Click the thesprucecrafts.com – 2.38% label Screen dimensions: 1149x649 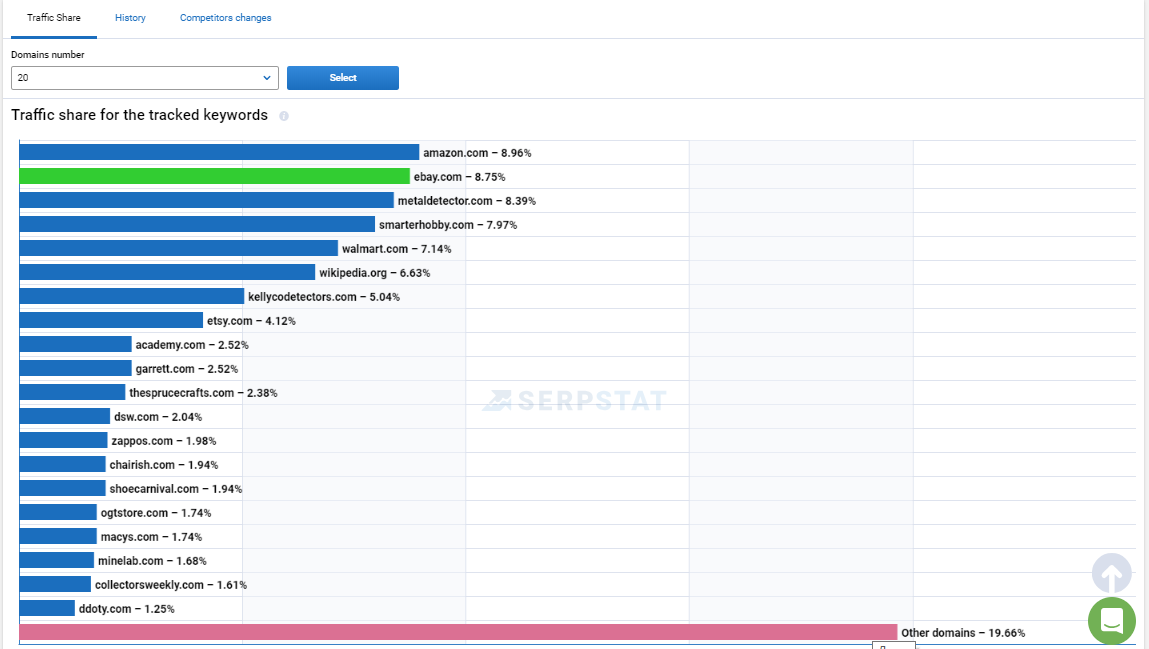click(x=203, y=393)
